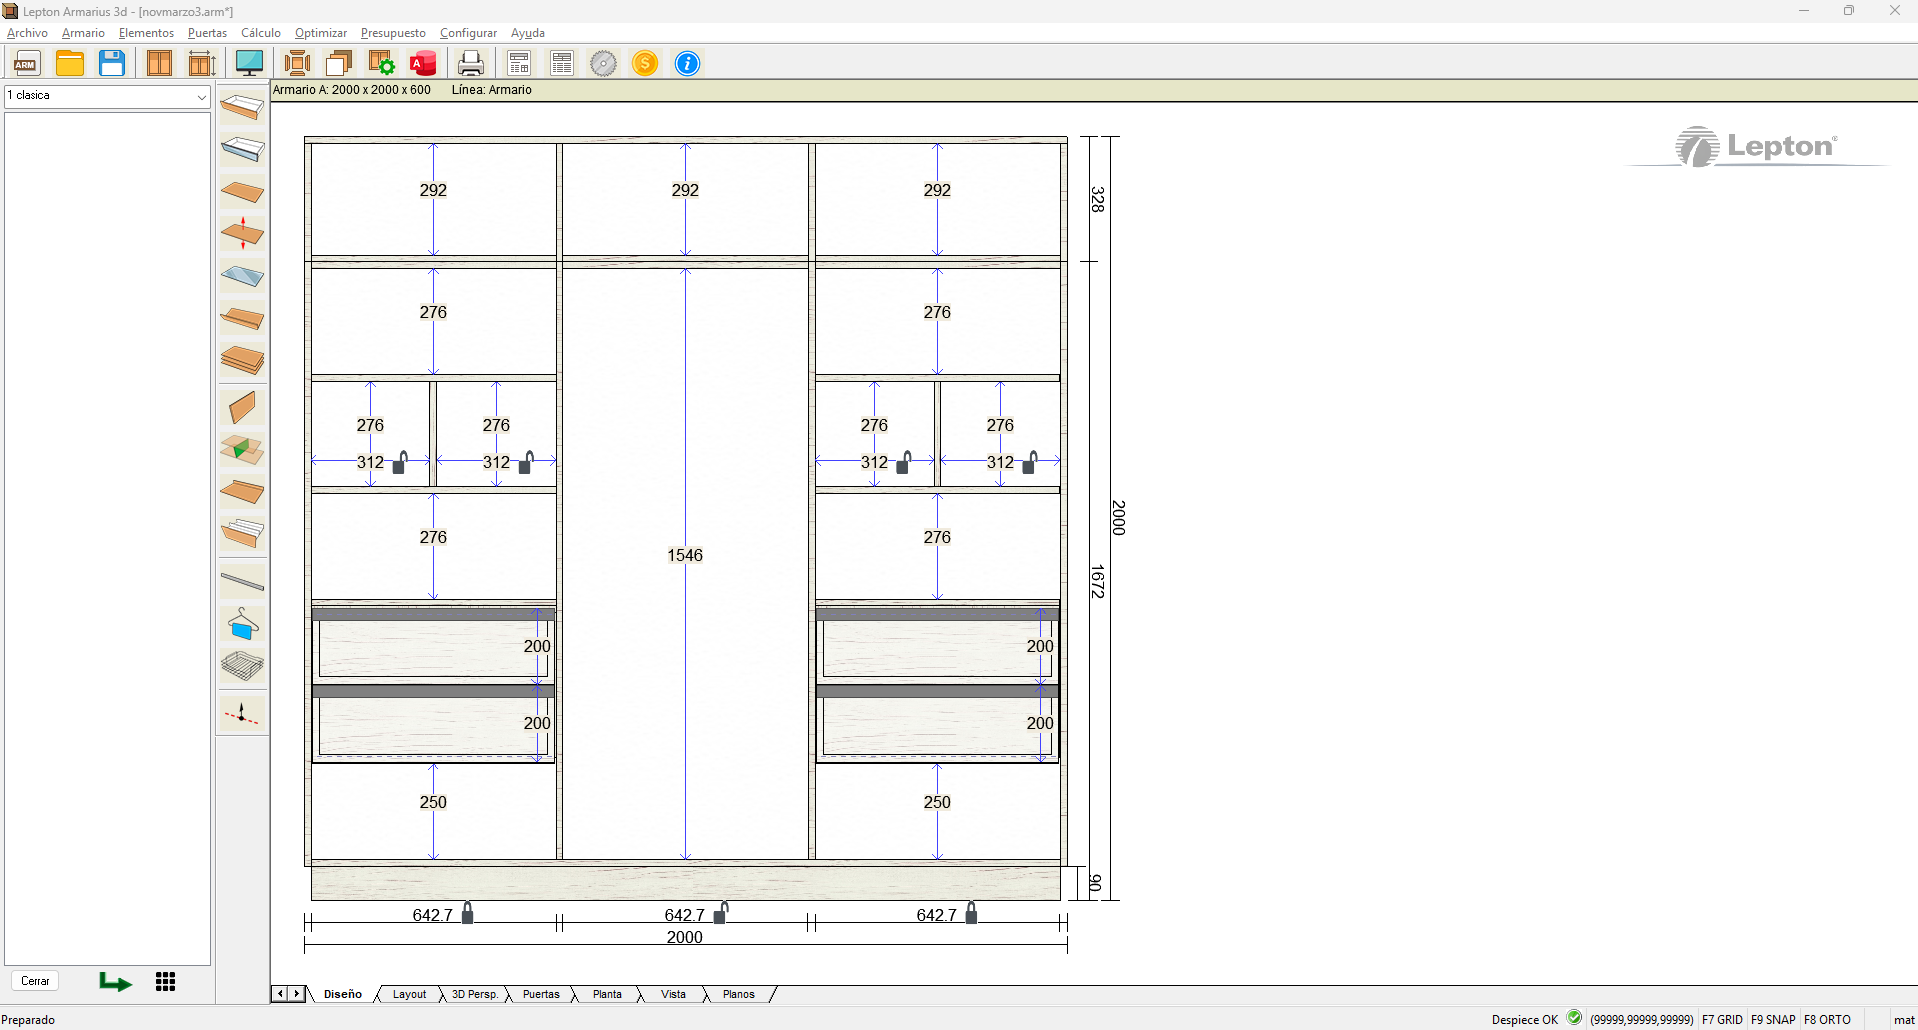Open file with yellow folder icon
This screenshot has width=1918, height=1030.
[x=70, y=63]
